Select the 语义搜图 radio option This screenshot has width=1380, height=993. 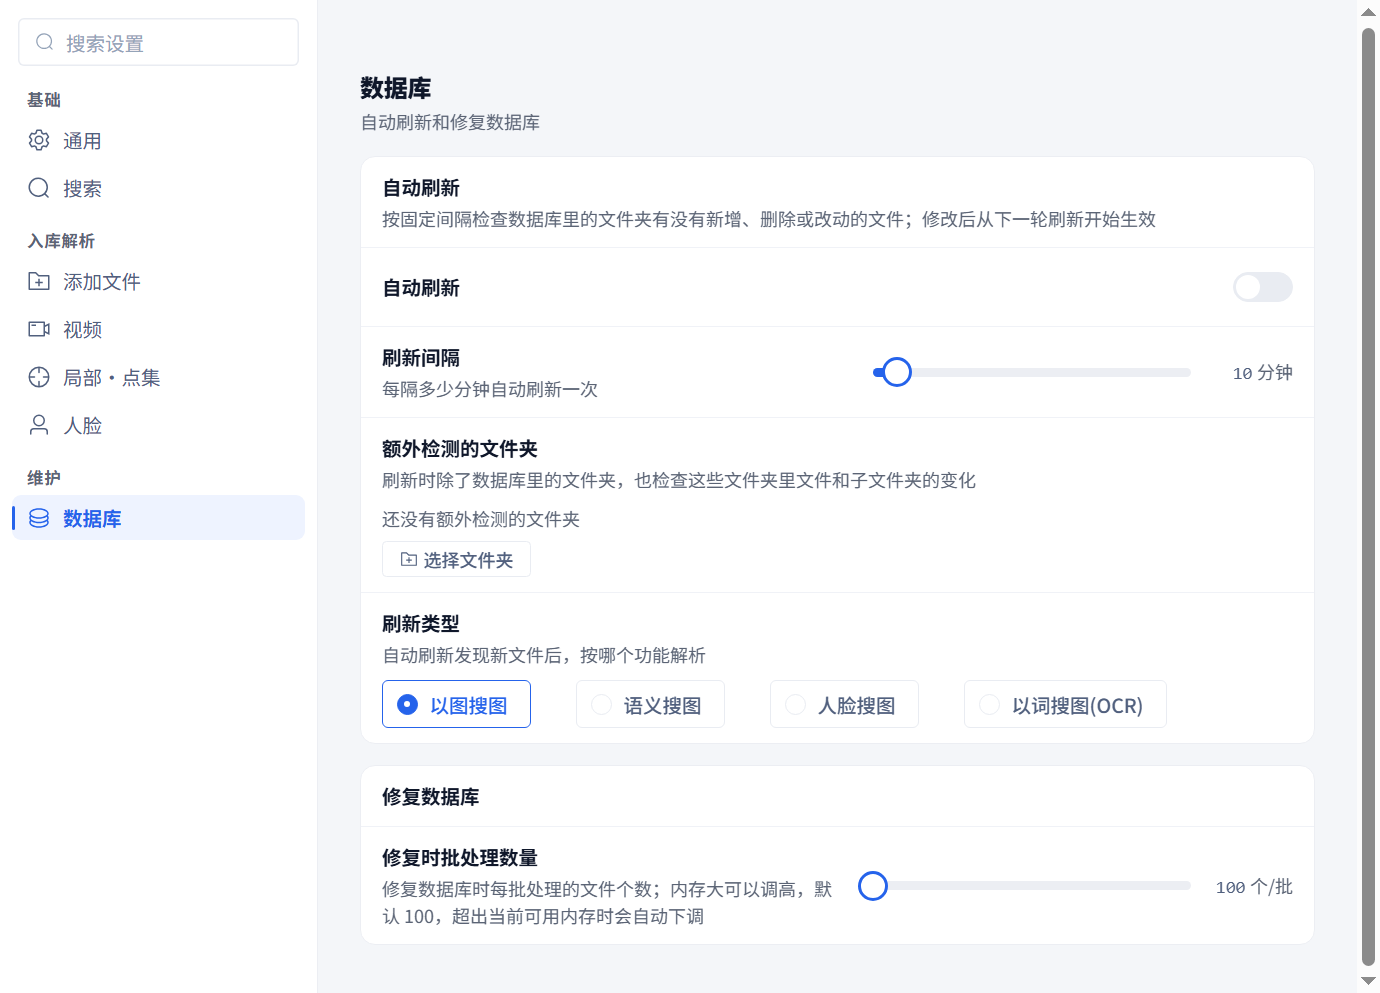click(x=650, y=704)
